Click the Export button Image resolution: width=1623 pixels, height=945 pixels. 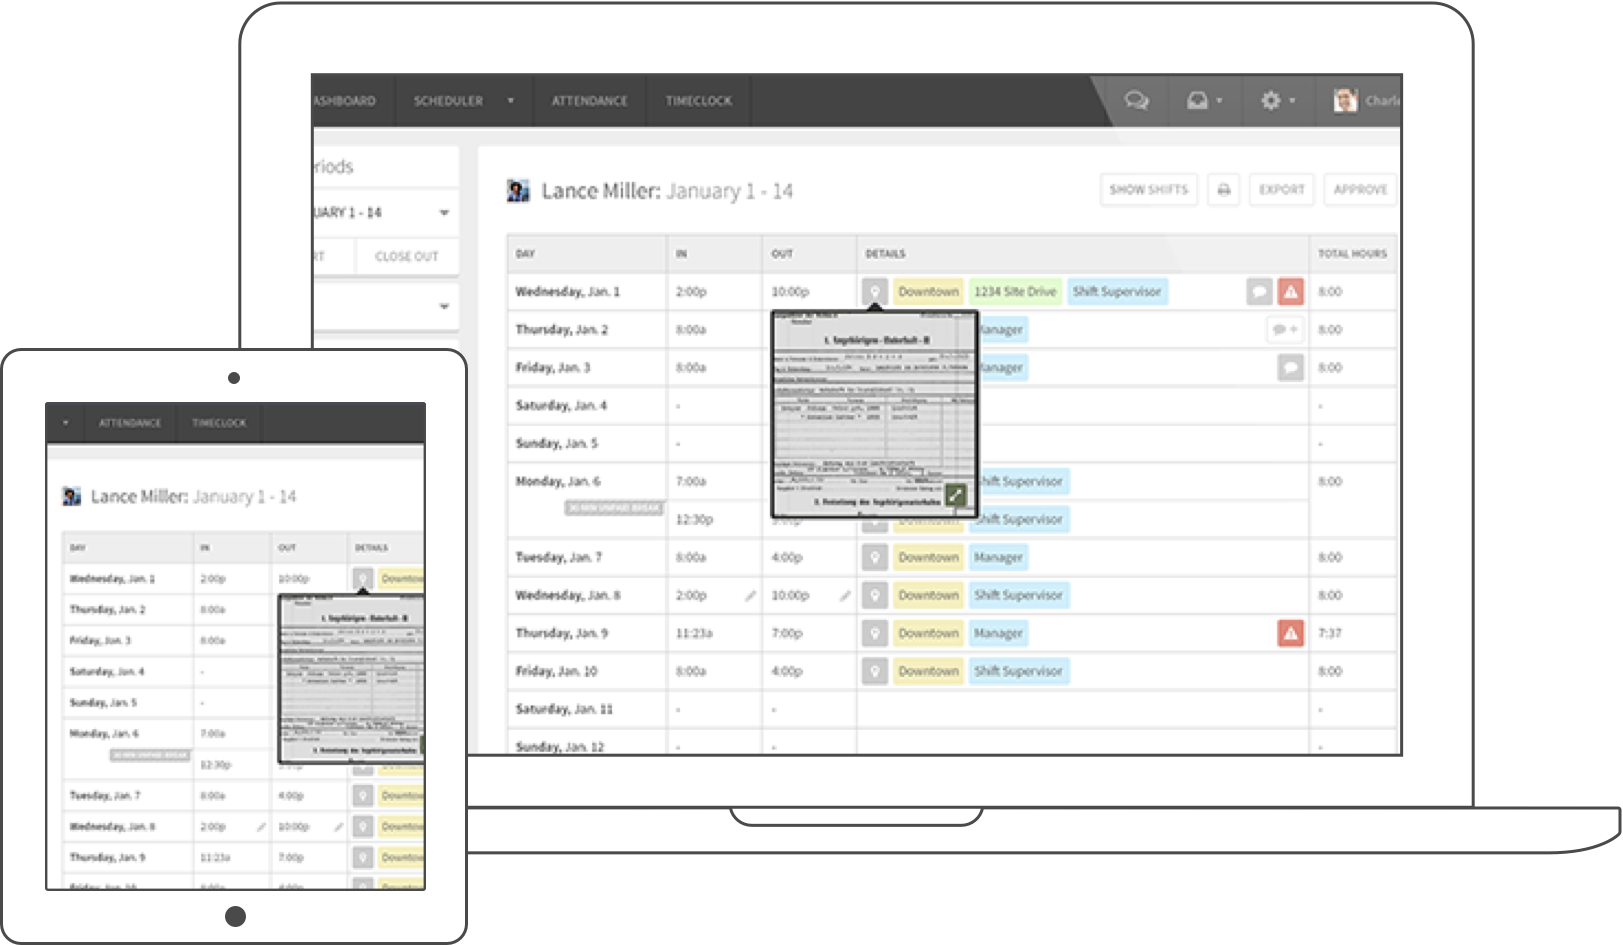pyautogui.click(x=1282, y=190)
